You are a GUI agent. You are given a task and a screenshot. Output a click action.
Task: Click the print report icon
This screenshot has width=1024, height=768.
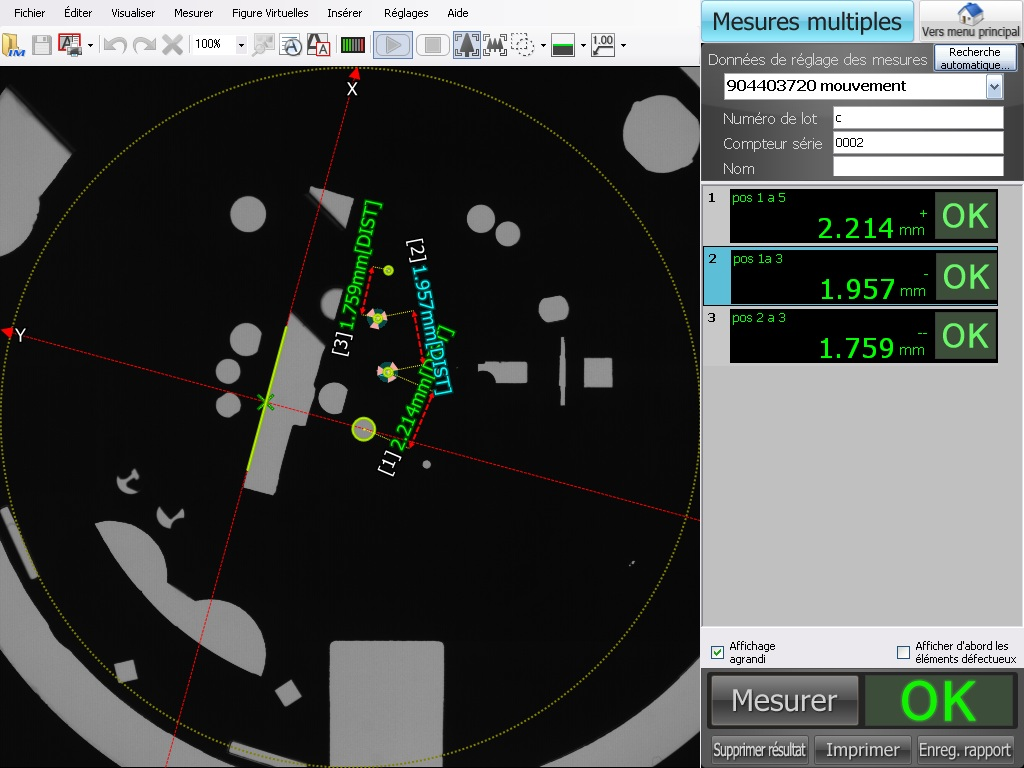(70, 45)
